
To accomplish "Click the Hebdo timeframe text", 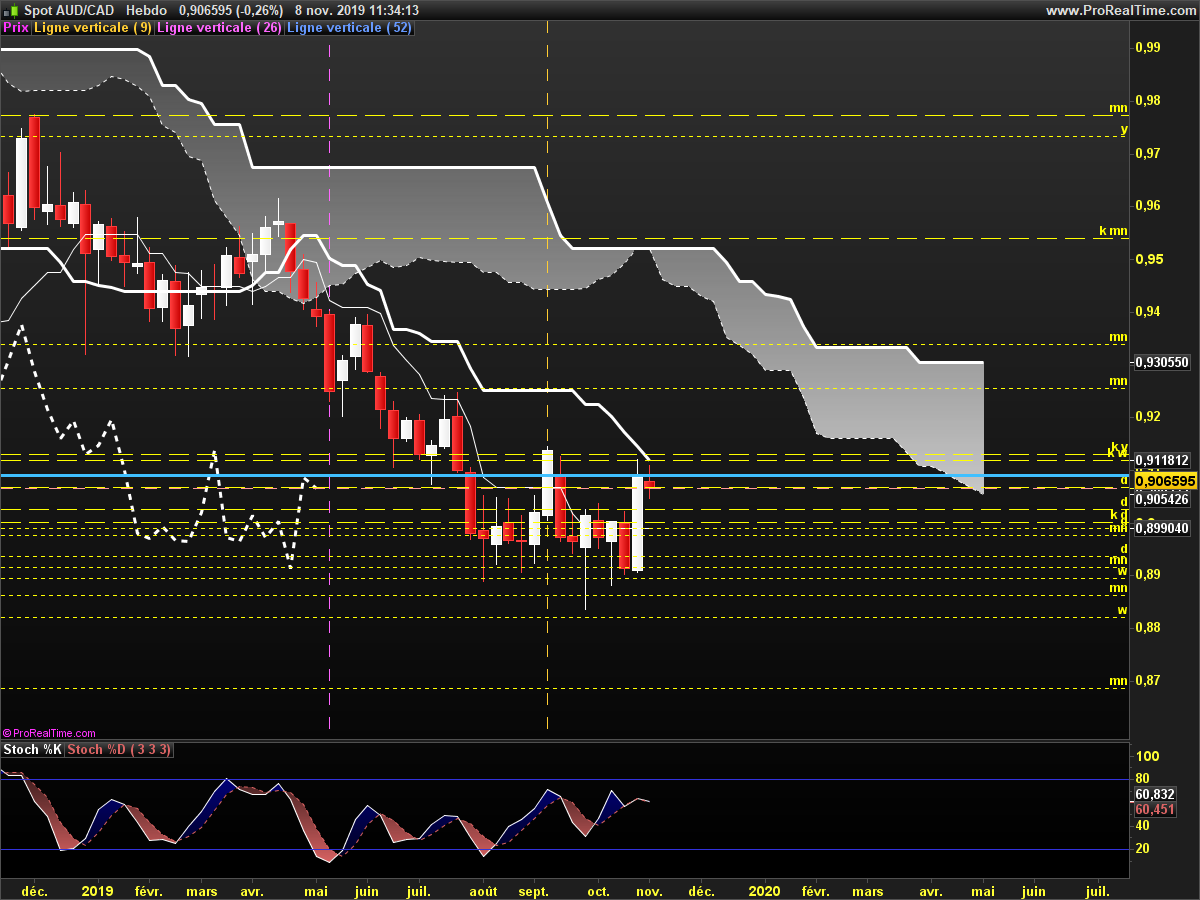I will [x=146, y=10].
